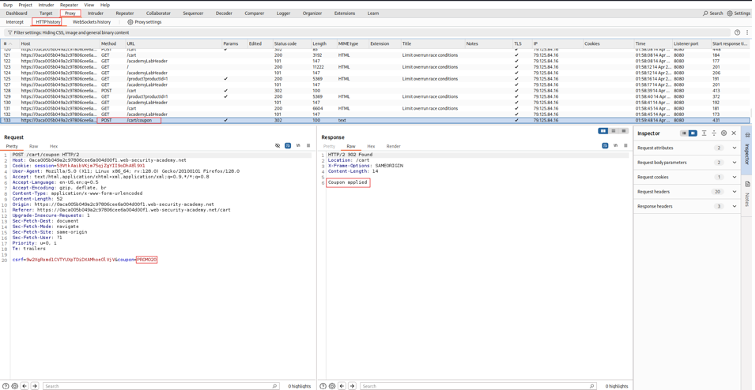Click Response search settings gear icon
This screenshot has width=755, height=390.
pos(333,386)
